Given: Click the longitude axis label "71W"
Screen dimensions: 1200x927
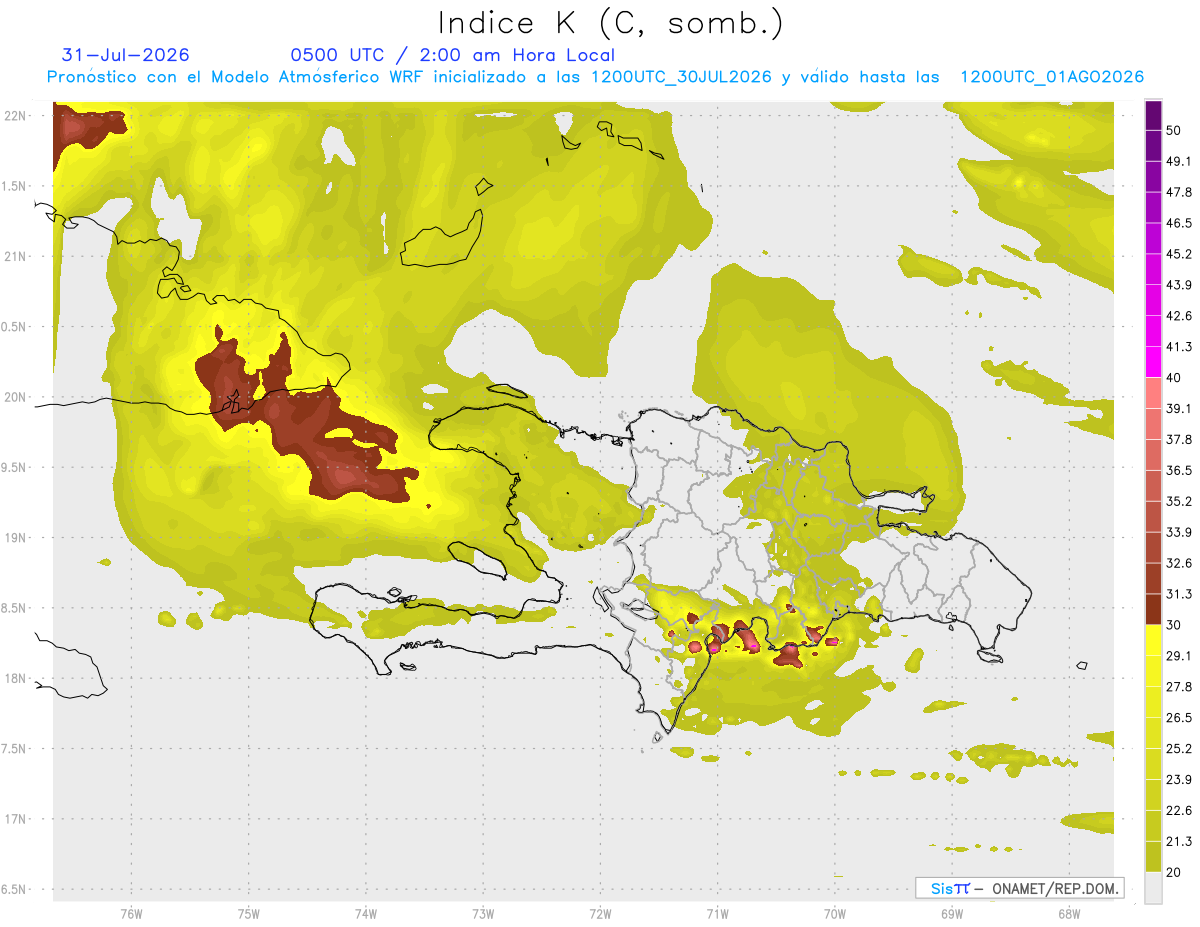Looking at the screenshot, I should pos(717,915).
